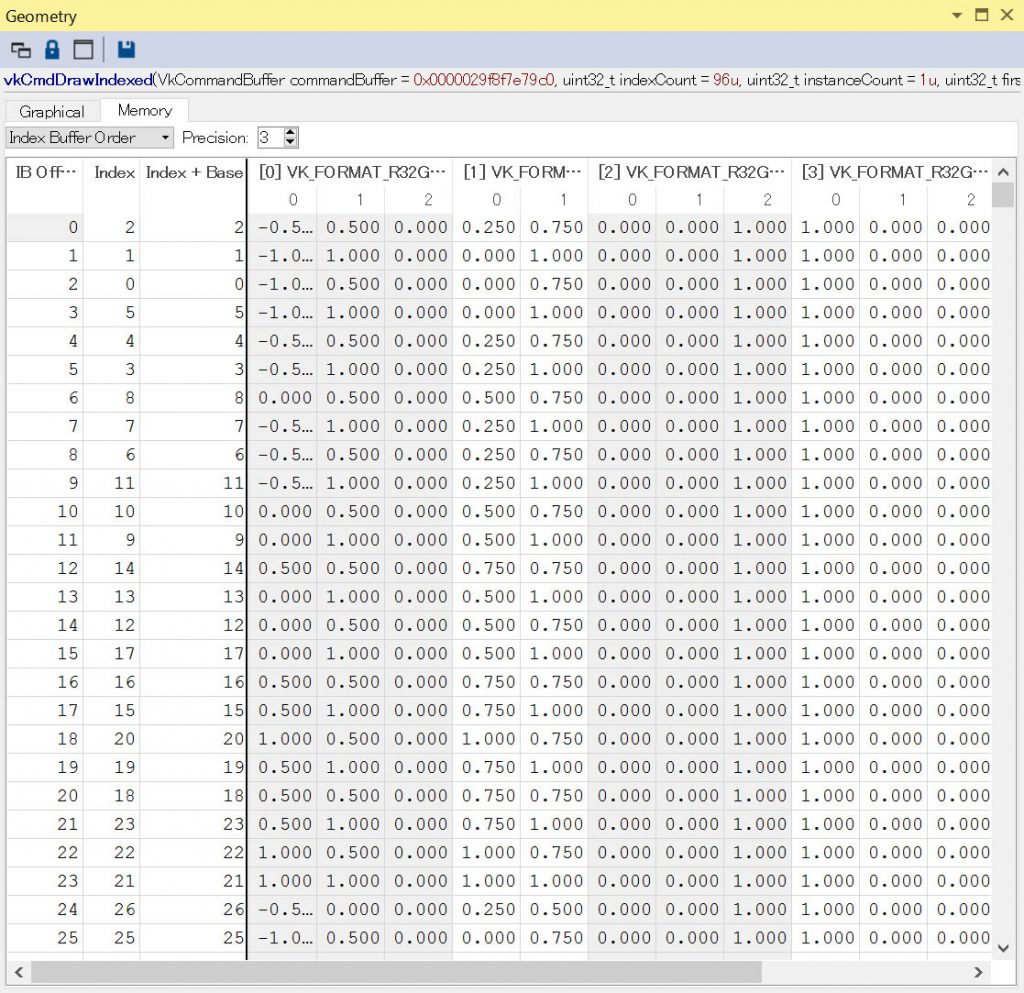Click Index + Base value 20 in row 18
This screenshot has width=1024, height=993.
(193, 738)
